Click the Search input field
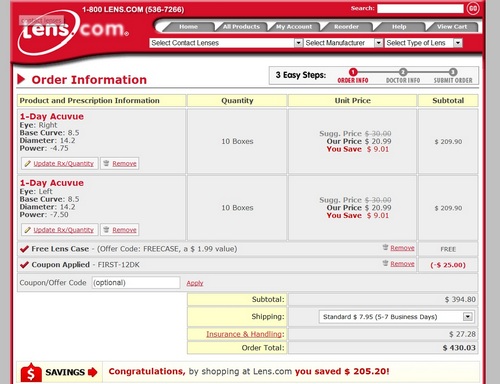This screenshot has width=500, height=384. click(420, 9)
